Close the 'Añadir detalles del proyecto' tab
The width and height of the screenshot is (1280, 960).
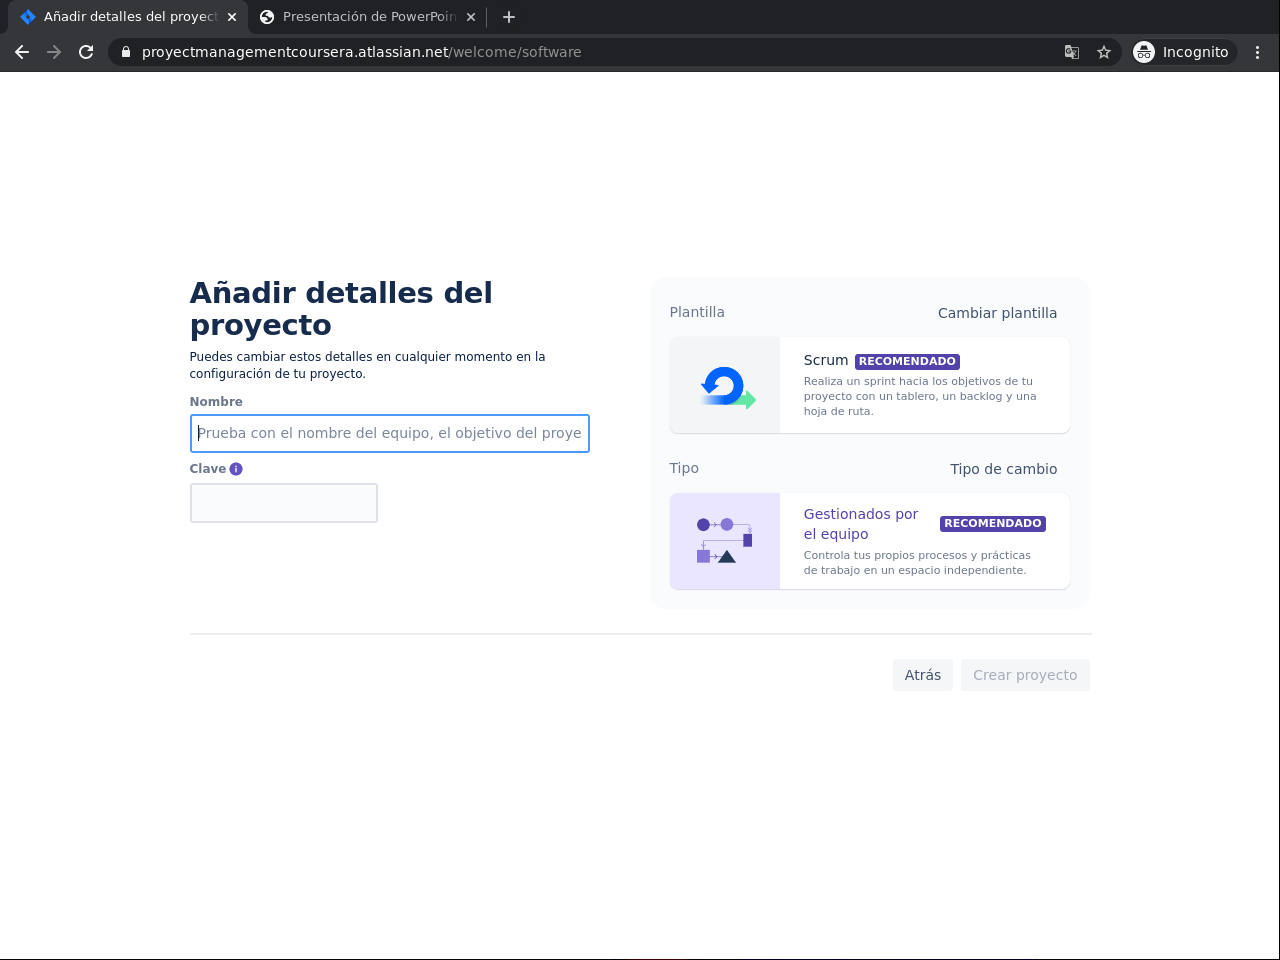point(232,17)
